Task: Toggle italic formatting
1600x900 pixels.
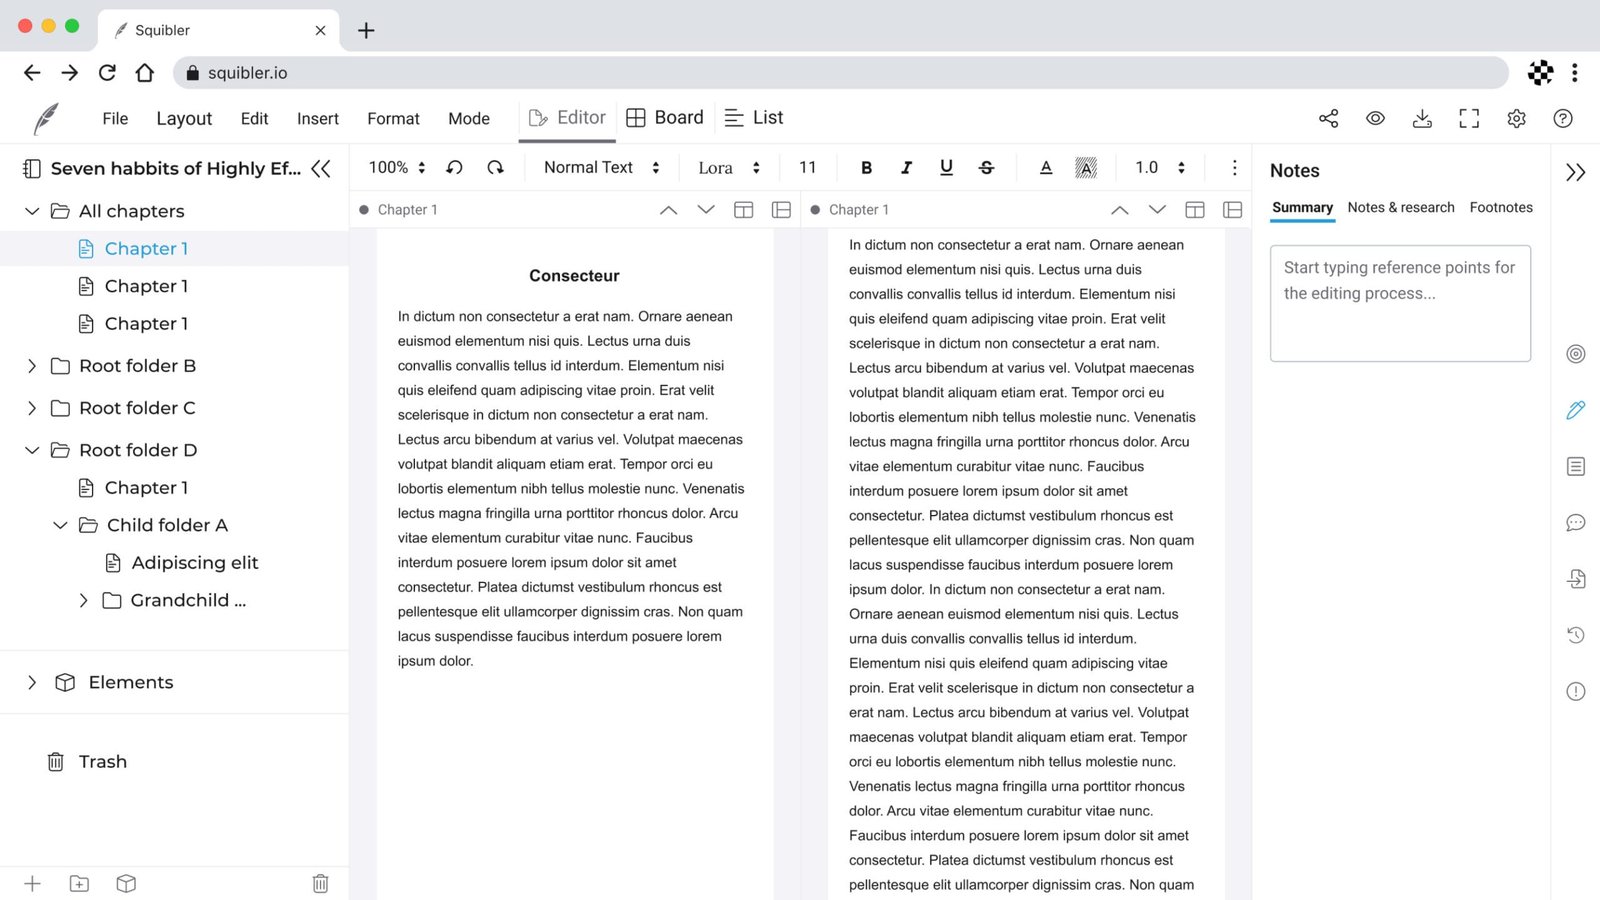Action: [906, 167]
